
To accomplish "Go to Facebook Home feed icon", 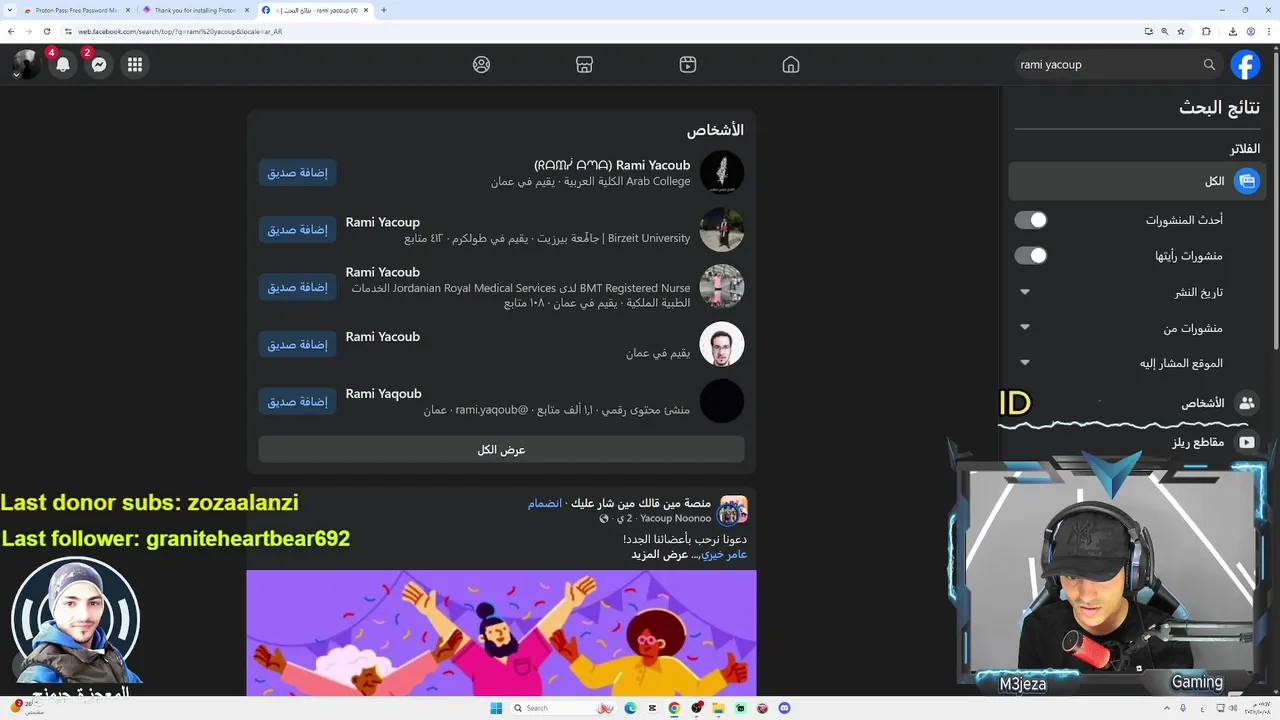I will pos(791,65).
